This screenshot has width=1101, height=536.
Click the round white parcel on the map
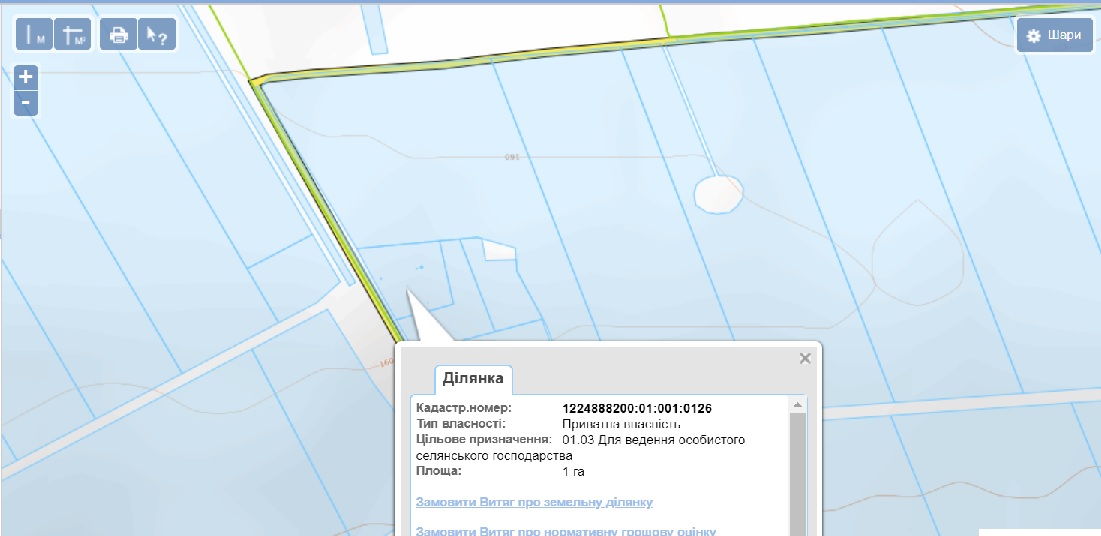tap(718, 192)
